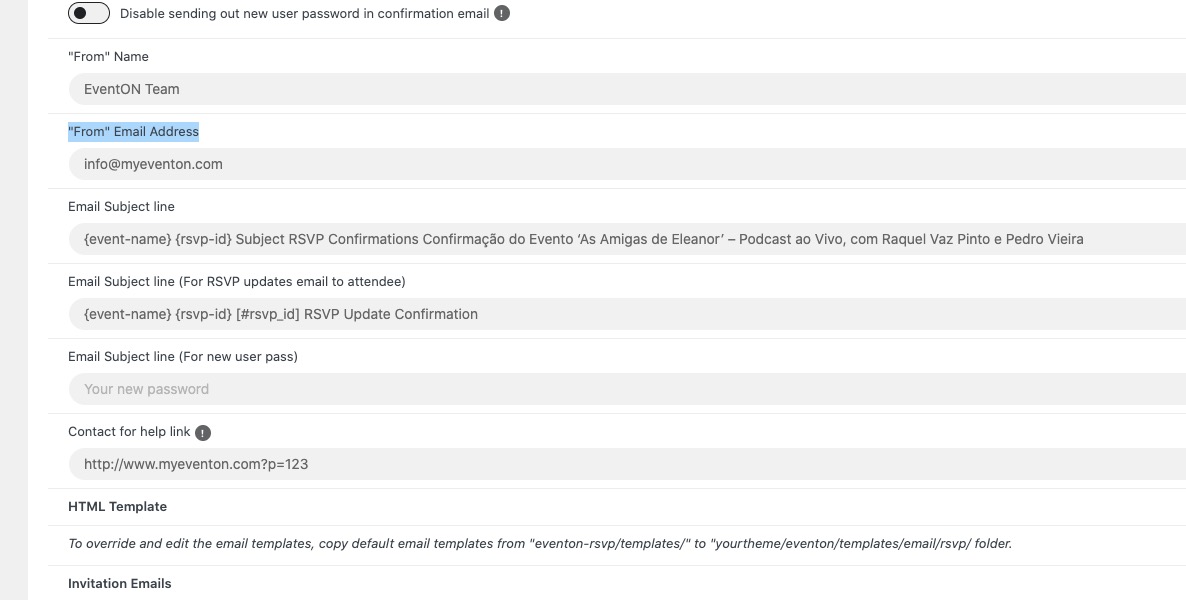Screen dimensions: 1186x600
Task: Click the http://www.myeventon.com?p=123 help link field
Action: click(x=627, y=464)
